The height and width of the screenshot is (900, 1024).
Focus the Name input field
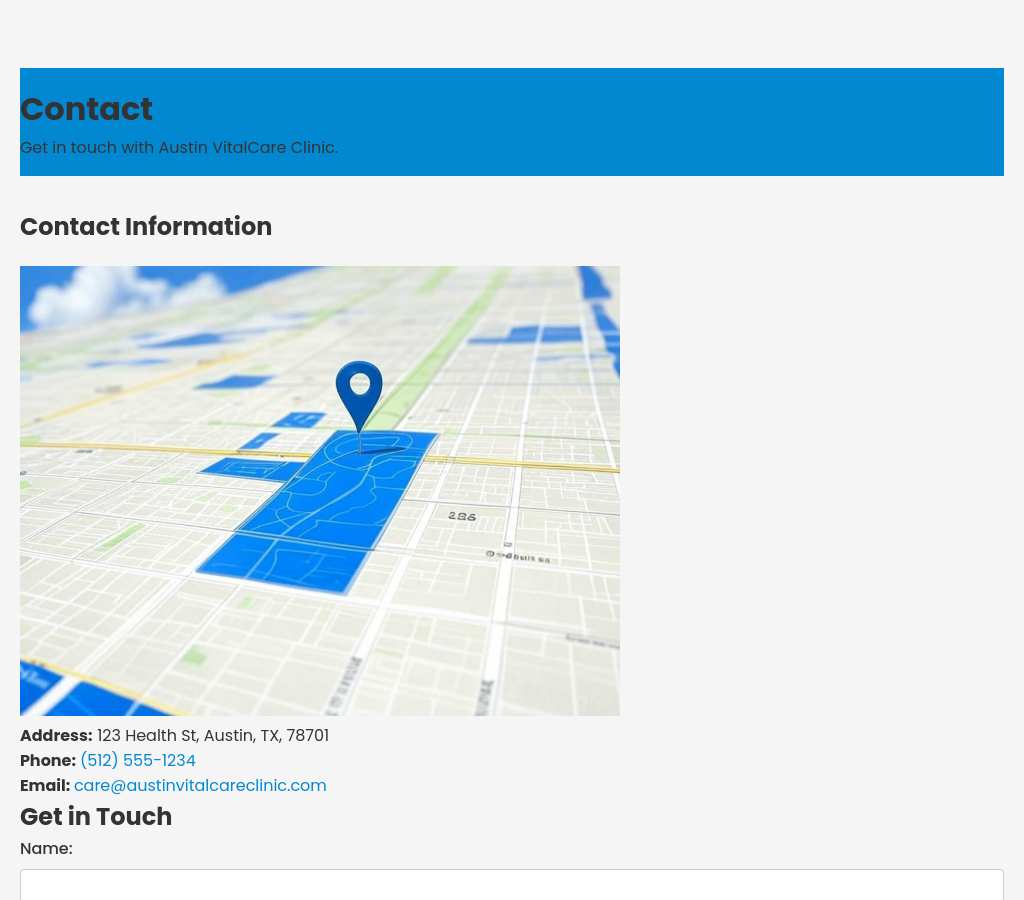coord(511,884)
